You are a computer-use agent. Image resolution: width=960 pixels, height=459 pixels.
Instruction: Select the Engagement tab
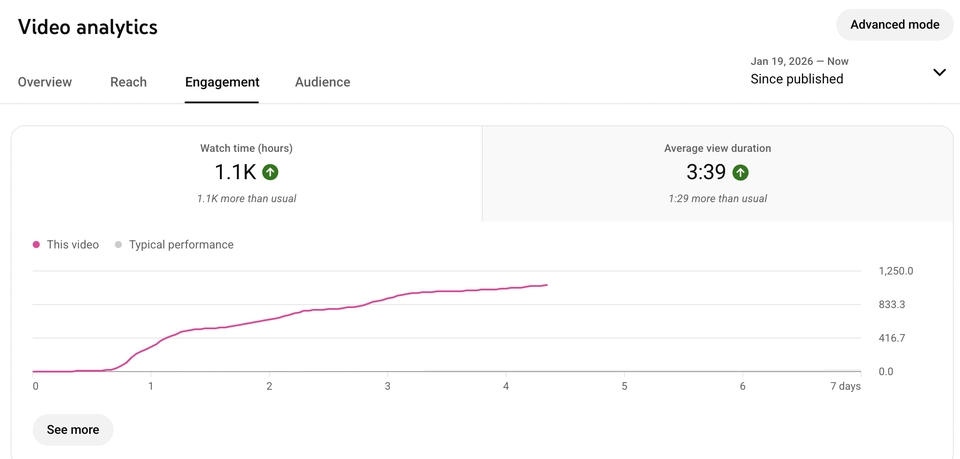[x=222, y=82]
